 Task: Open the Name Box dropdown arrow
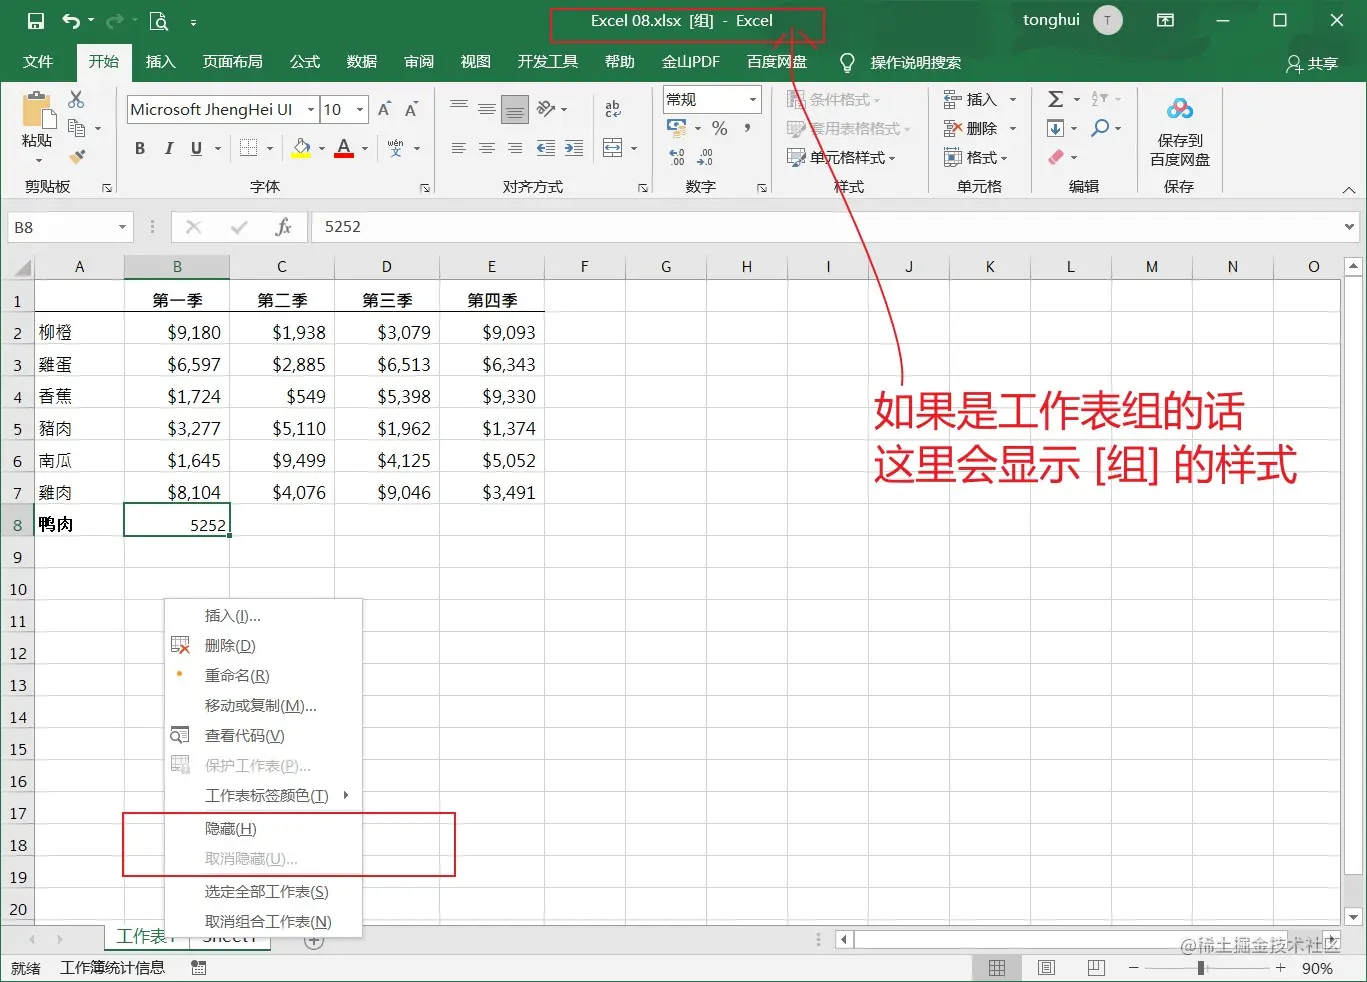[x=123, y=227]
